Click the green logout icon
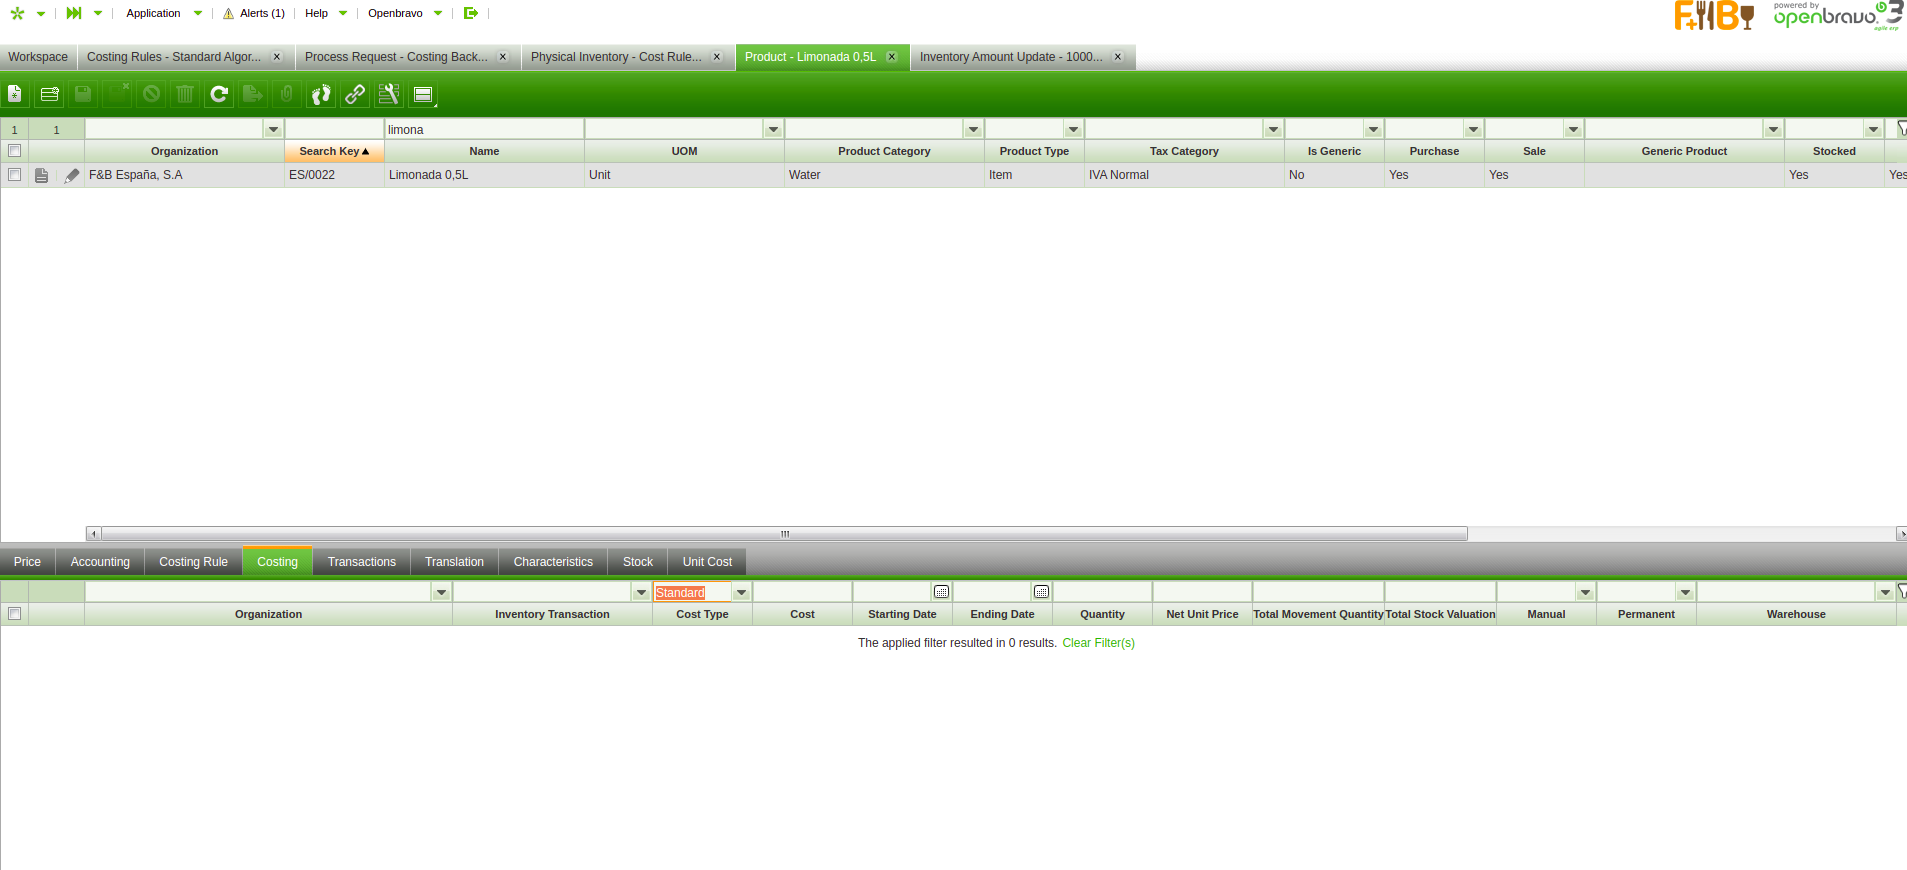The width and height of the screenshot is (1907, 870). tap(471, 13)
